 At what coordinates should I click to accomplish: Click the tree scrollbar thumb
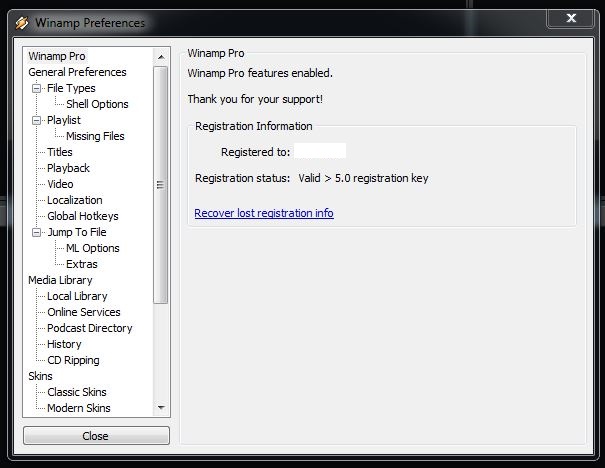click(161, 185)
